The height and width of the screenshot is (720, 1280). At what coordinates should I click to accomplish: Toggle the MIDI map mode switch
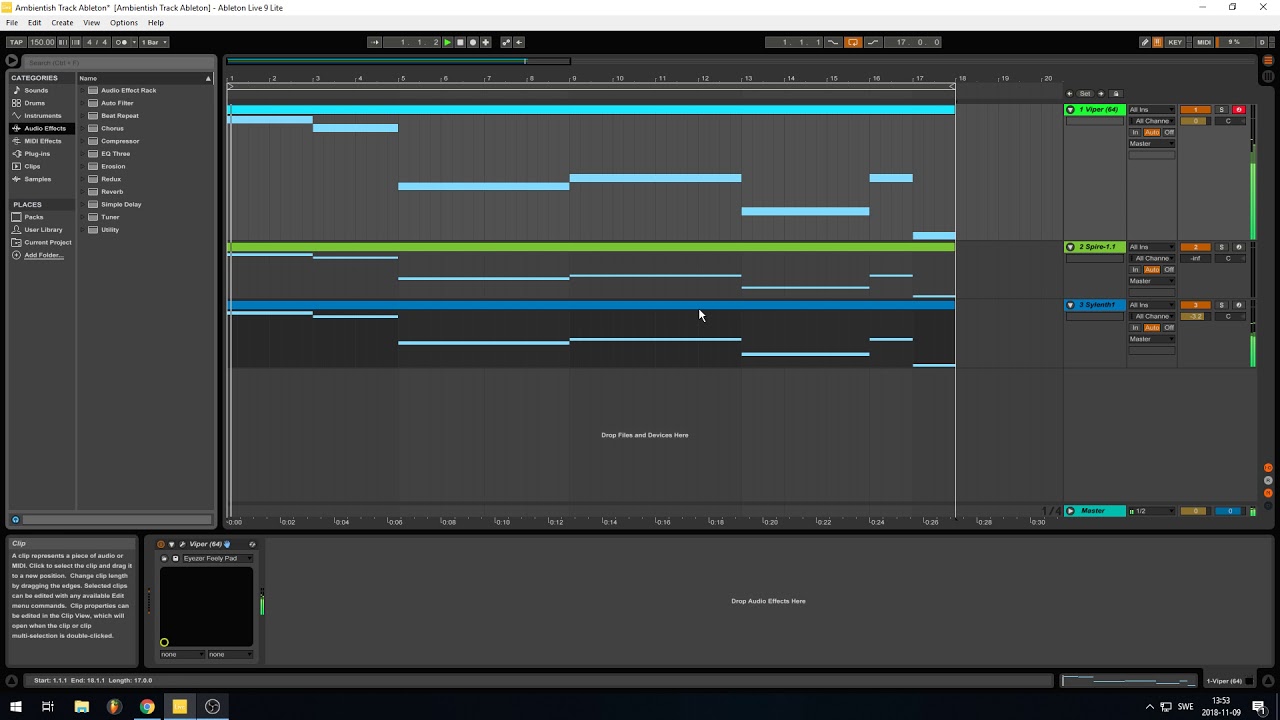(x=1204, y=42)
